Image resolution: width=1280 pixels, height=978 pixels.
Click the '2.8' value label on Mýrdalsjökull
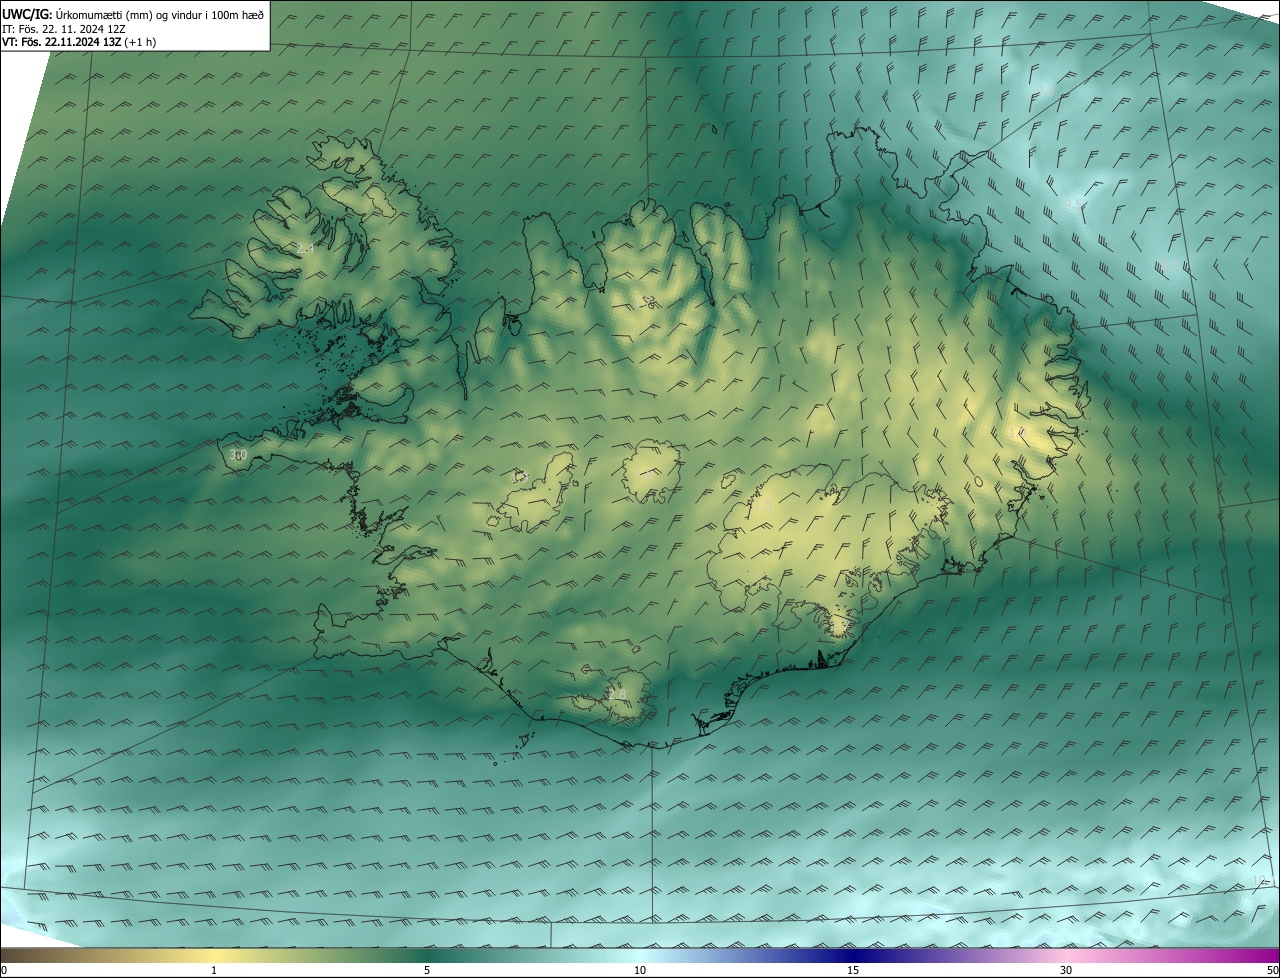tap(617, 694)
